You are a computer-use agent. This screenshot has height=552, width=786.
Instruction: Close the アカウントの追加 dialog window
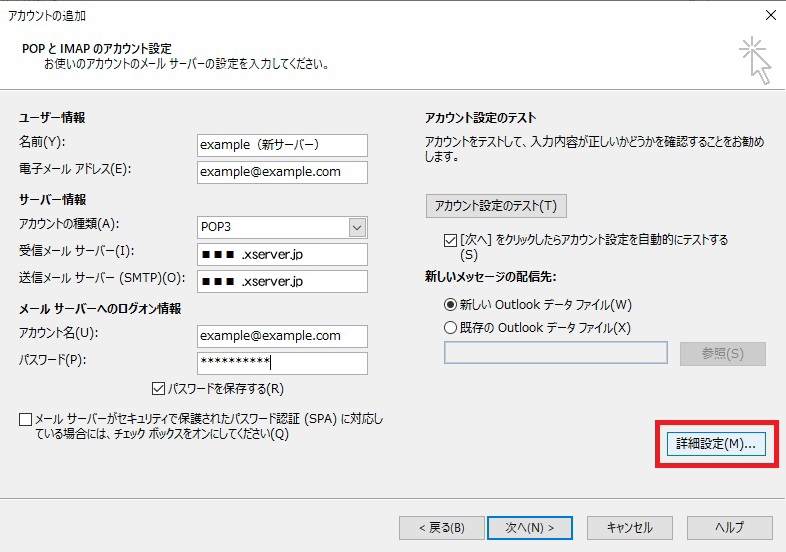pos(769,15)
